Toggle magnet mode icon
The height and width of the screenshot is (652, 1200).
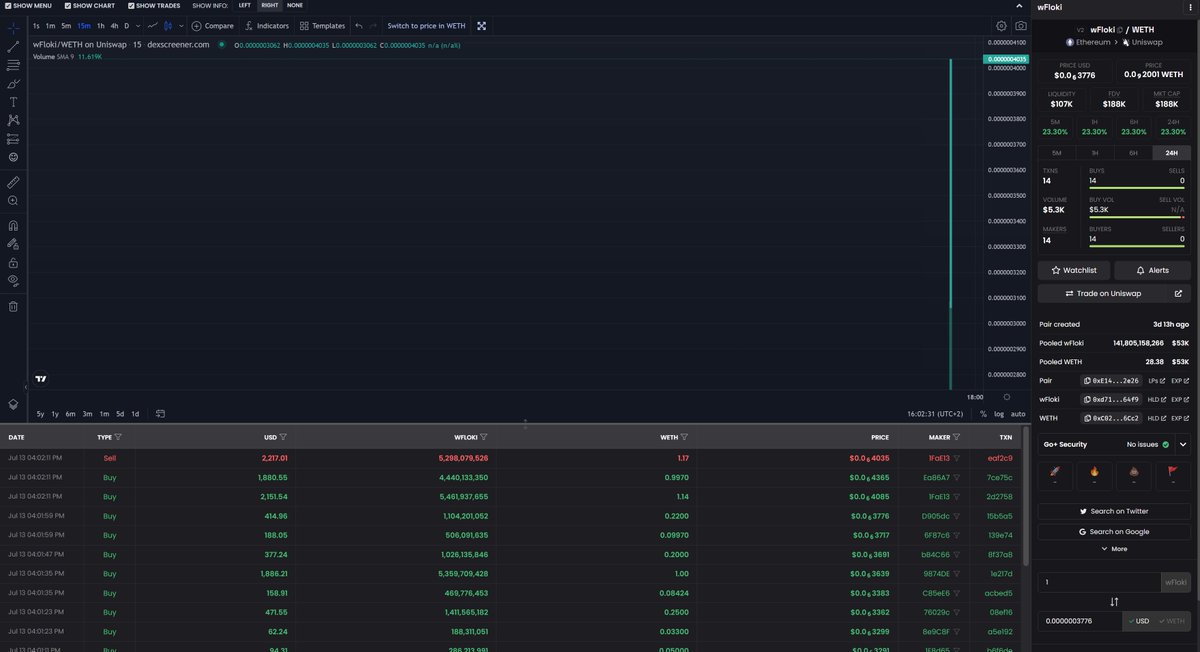(13, 225)
